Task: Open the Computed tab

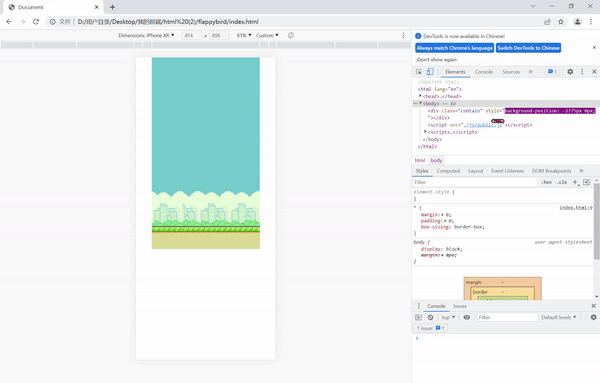Action: pyautogui.click(x=448, y=171)
